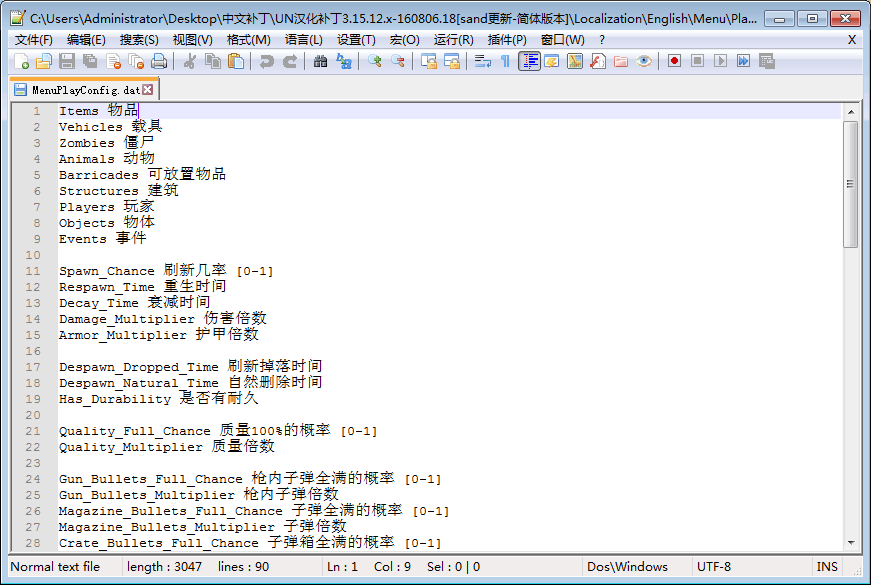Viewport: 871px width, 585px height.
Task: Open the 文件(F) File menu
Action: pos(34,39)
